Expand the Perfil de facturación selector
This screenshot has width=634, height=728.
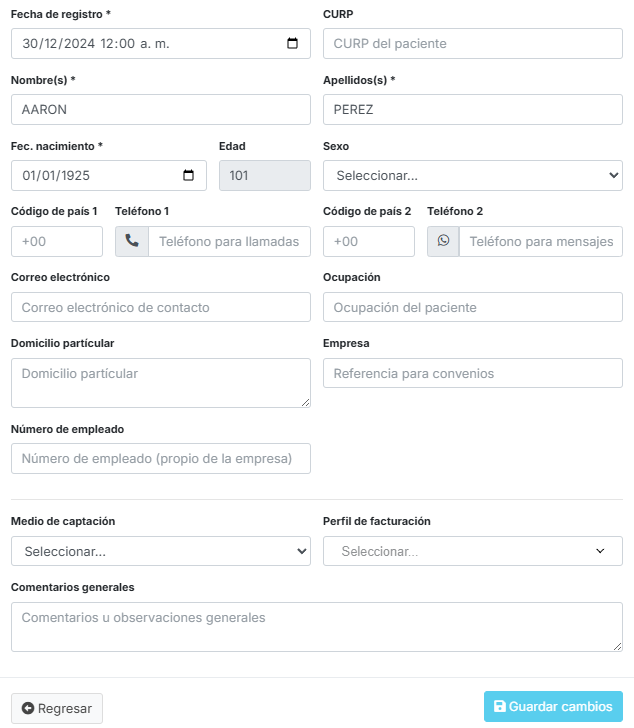point(472,552)
